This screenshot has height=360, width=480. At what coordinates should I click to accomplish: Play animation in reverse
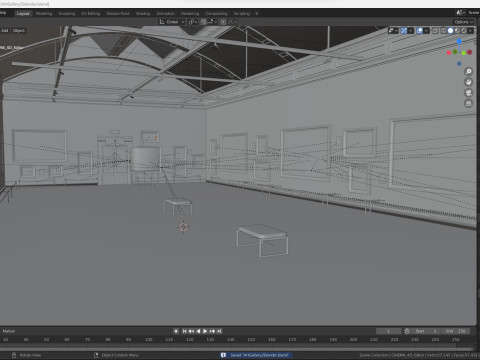point(198,331)
